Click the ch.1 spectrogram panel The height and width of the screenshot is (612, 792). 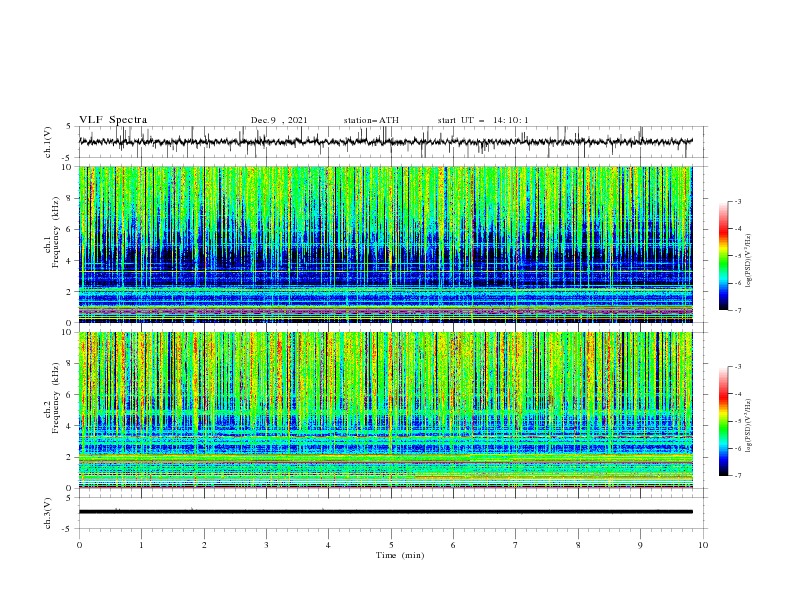385,244
